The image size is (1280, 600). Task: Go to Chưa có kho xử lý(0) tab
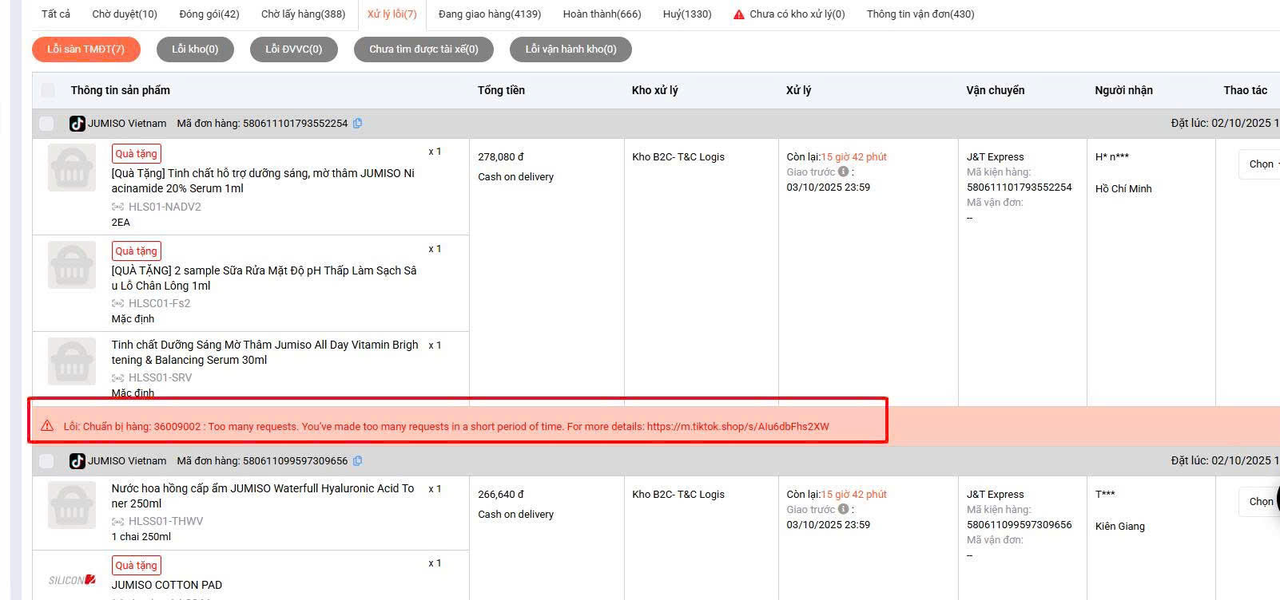tap(789, 14)
